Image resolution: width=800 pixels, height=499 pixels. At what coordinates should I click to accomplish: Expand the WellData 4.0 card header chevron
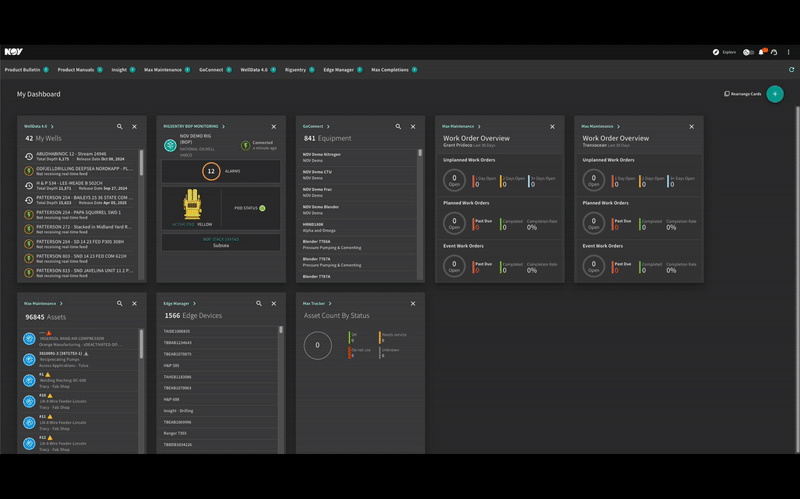(x=52, y=127)
